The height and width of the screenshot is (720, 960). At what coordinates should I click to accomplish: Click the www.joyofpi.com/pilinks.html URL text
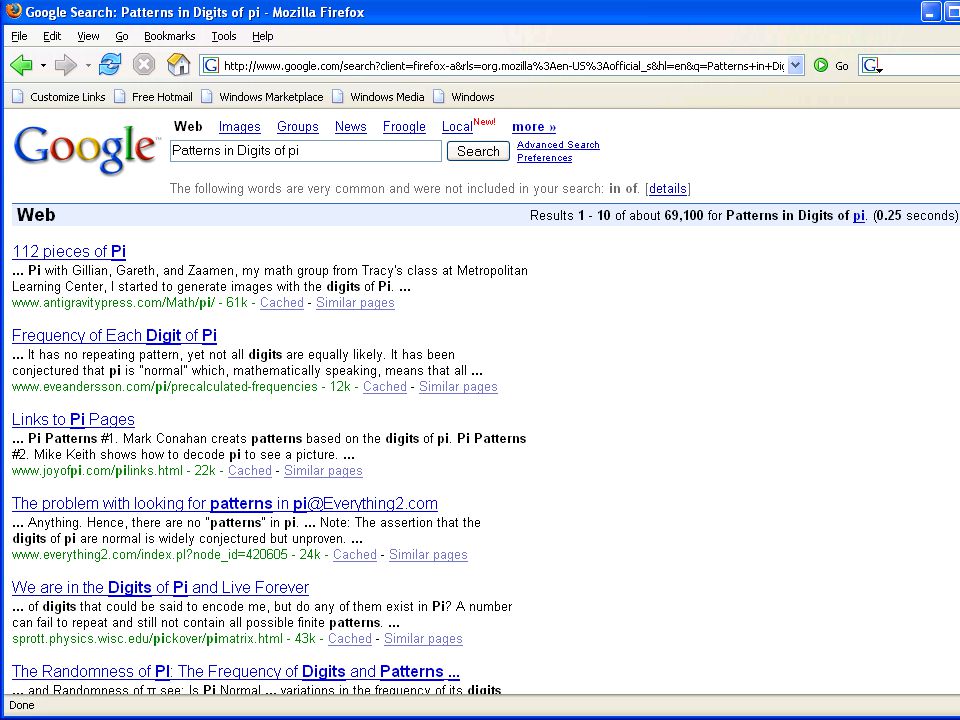click(x=97, y=470)
